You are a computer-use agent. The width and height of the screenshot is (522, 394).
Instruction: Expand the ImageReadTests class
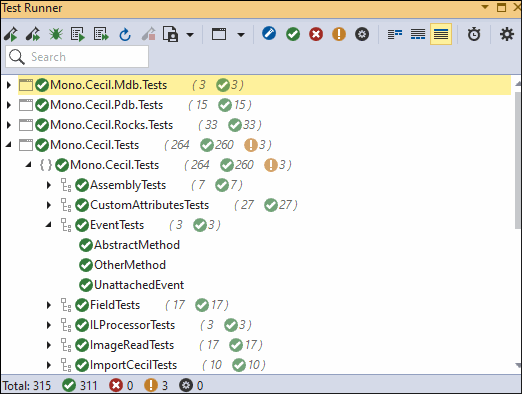pos(49,345)
